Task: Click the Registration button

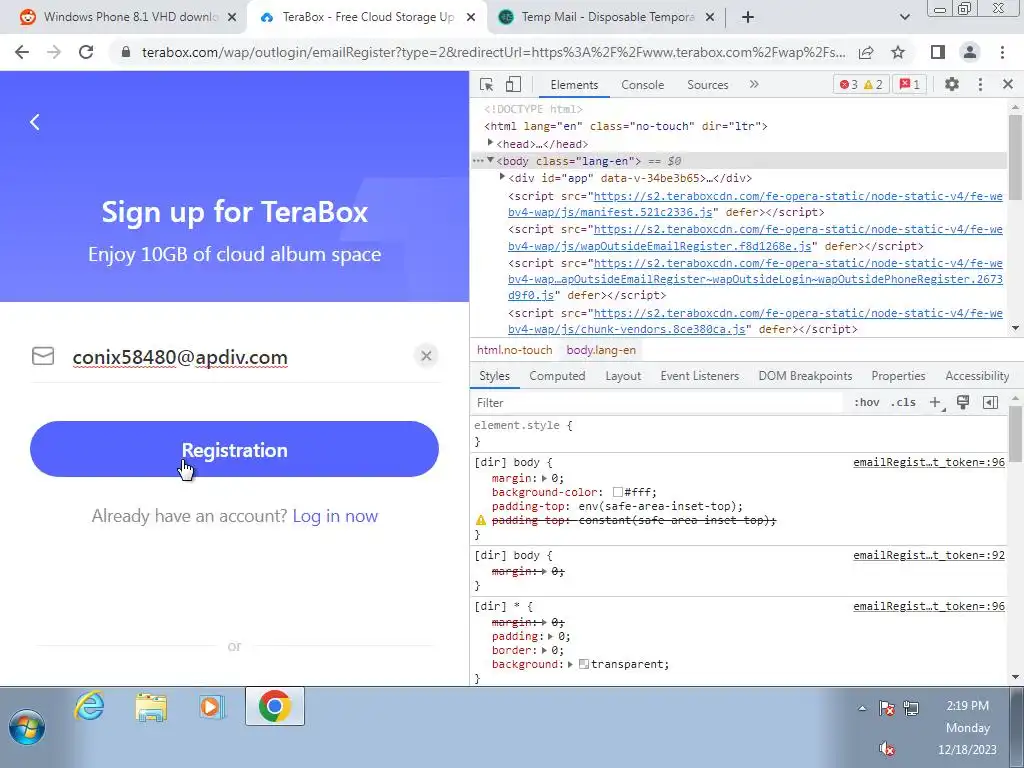Action: [234, 449]
